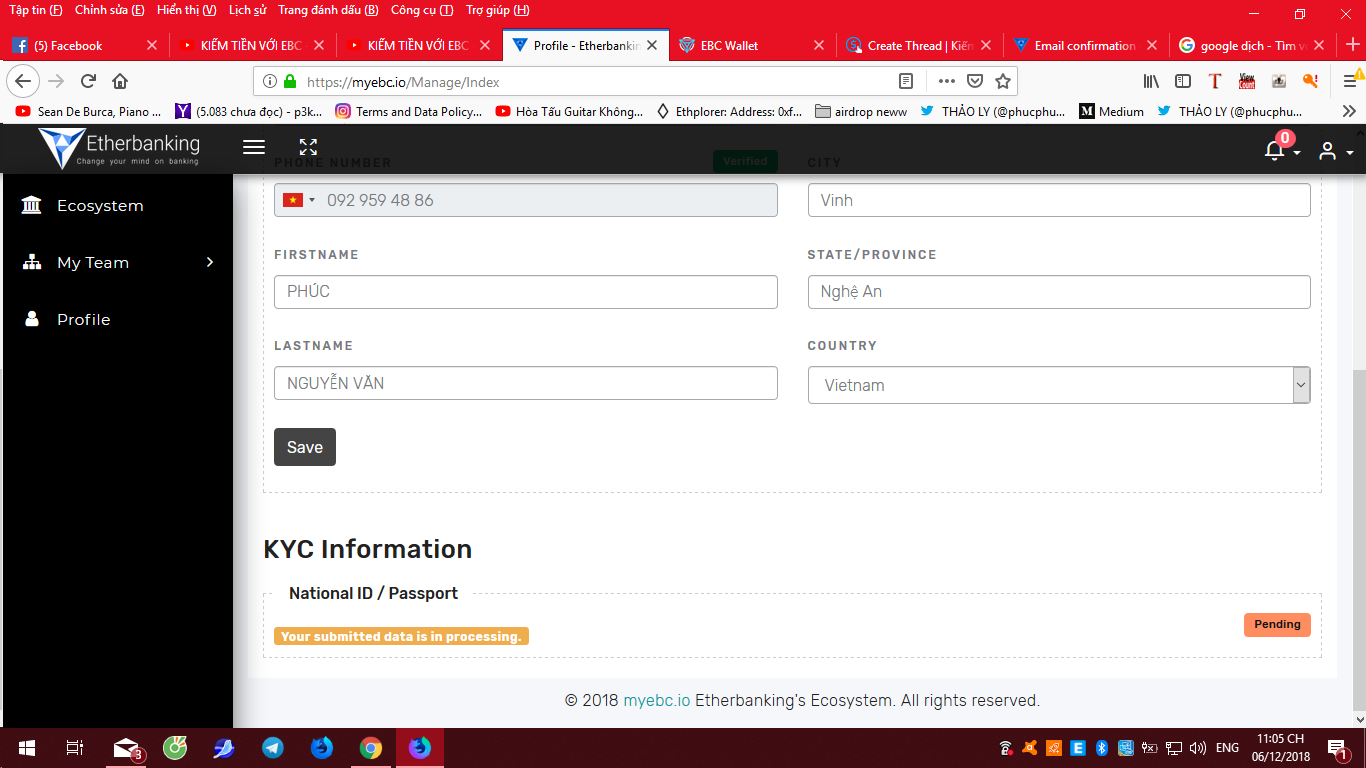Open the Windows Action Center notifications
This screenshot has width=1366, height=768.
pos(1336,748)
